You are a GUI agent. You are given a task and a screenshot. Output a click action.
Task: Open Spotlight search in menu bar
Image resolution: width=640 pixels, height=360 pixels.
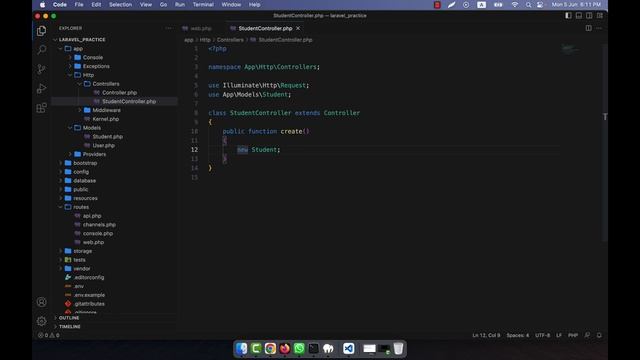pos(528,5)
